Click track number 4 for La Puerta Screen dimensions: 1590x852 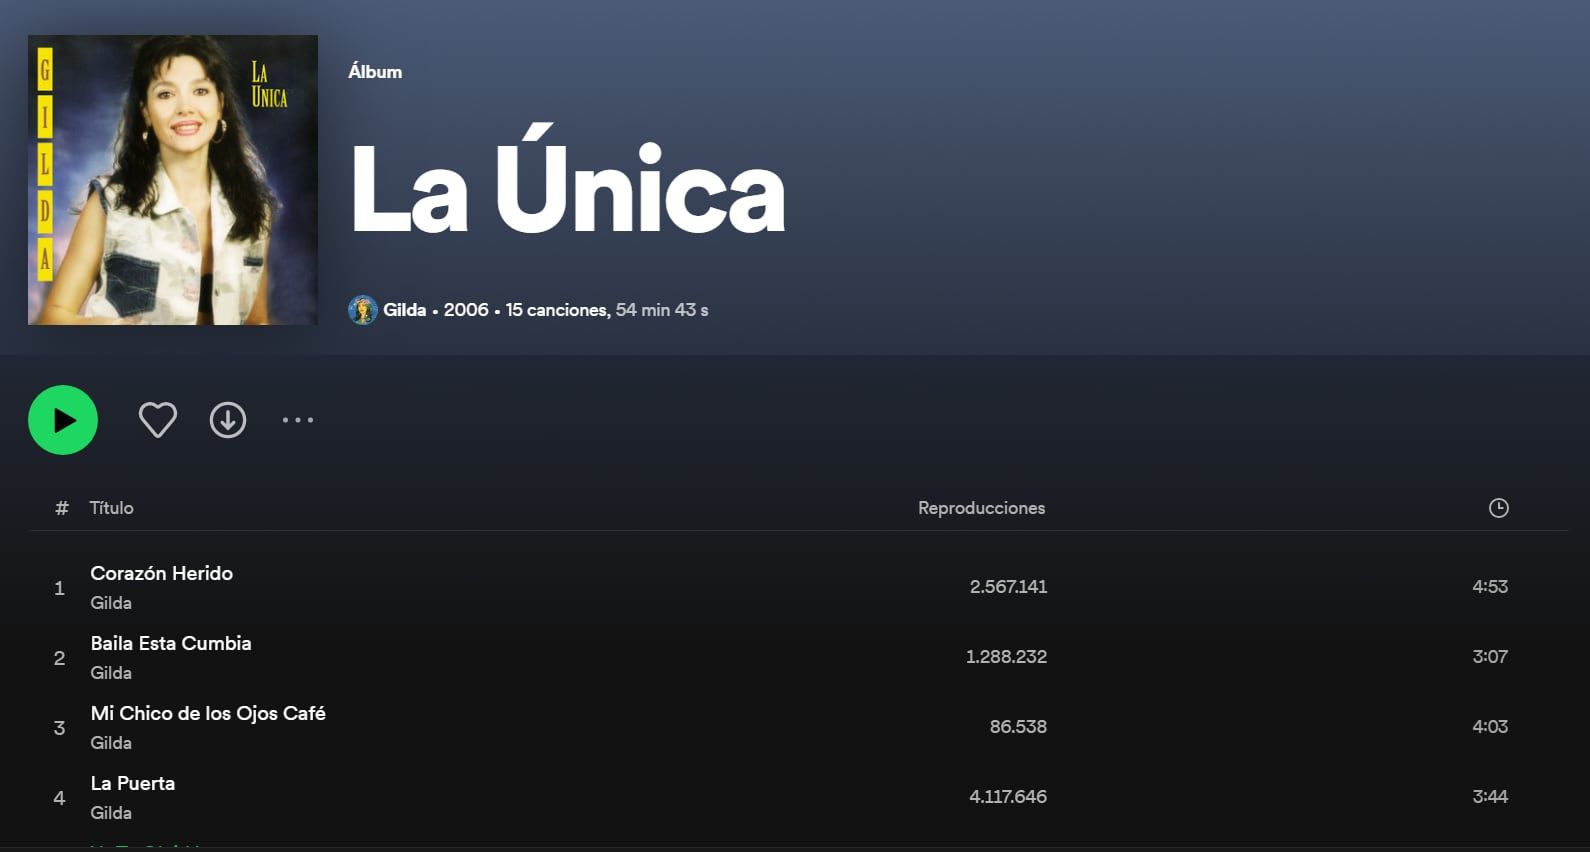(x=59, y=798)
